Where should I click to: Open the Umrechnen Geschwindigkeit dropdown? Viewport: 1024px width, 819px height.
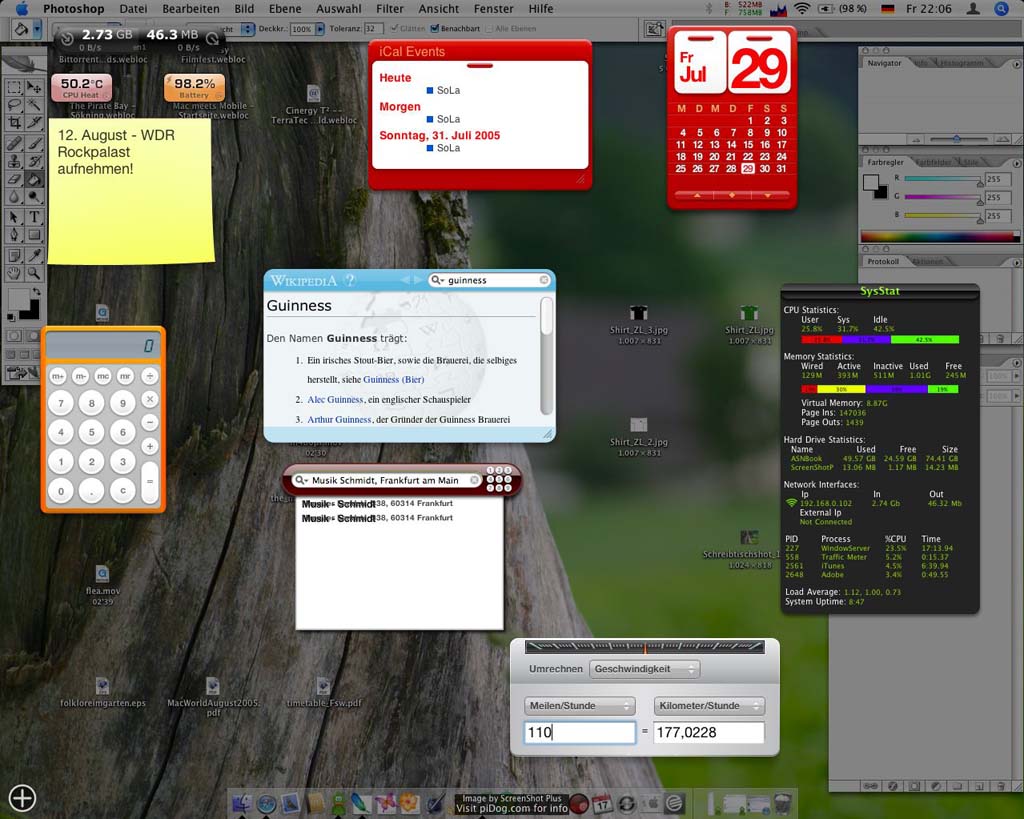pos(645,669)
